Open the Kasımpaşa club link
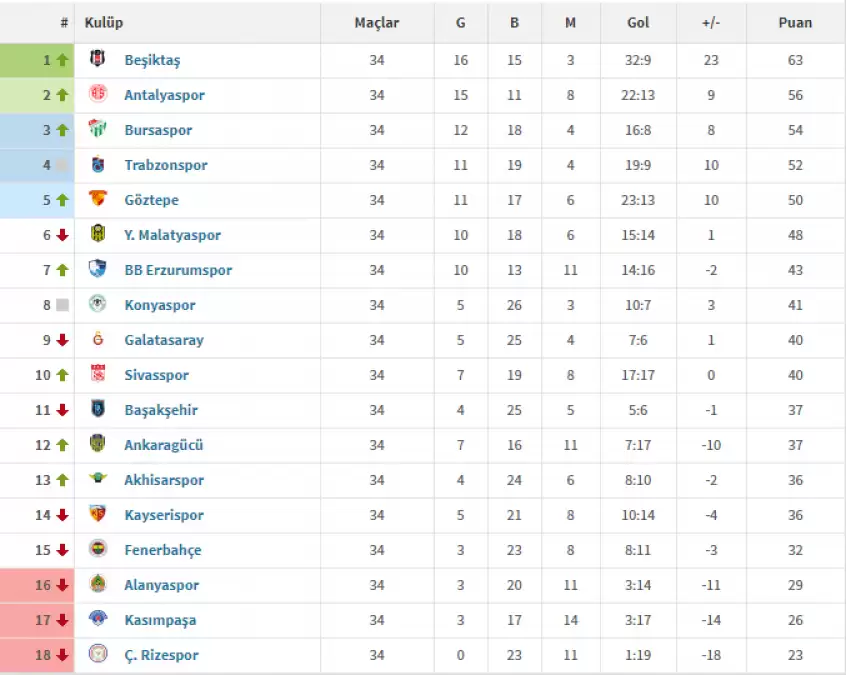The width and height of the screenshot is (846, 675). click(160, 620)
